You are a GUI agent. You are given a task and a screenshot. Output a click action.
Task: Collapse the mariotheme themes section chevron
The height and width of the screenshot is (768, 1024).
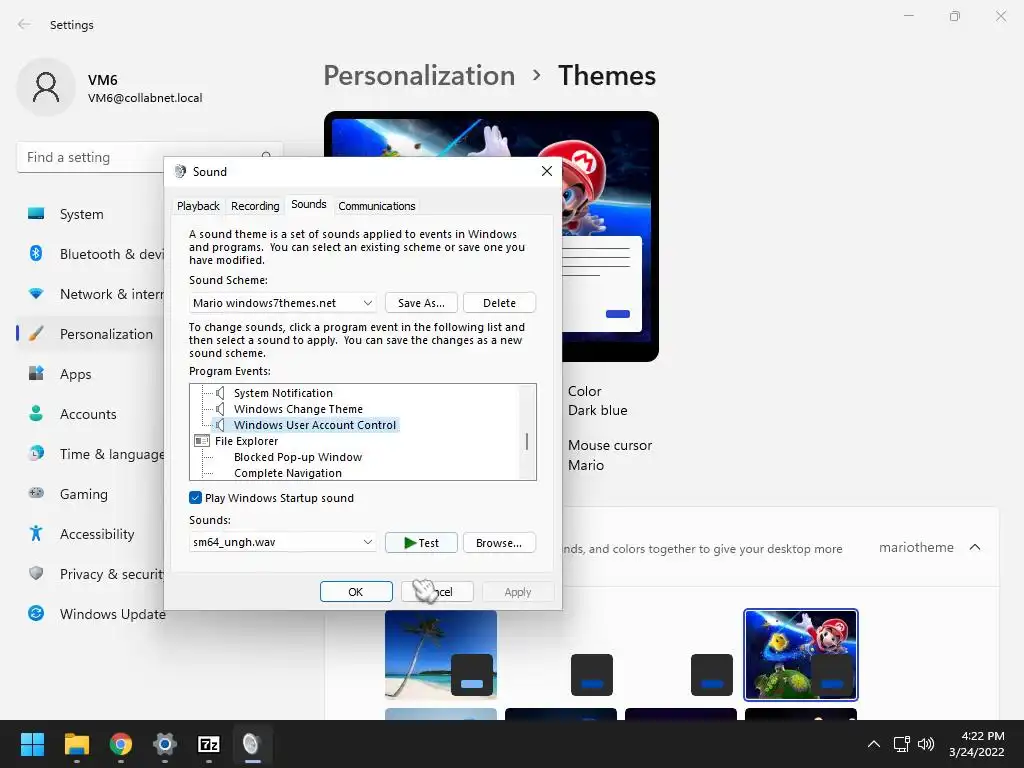pos(975,547)
